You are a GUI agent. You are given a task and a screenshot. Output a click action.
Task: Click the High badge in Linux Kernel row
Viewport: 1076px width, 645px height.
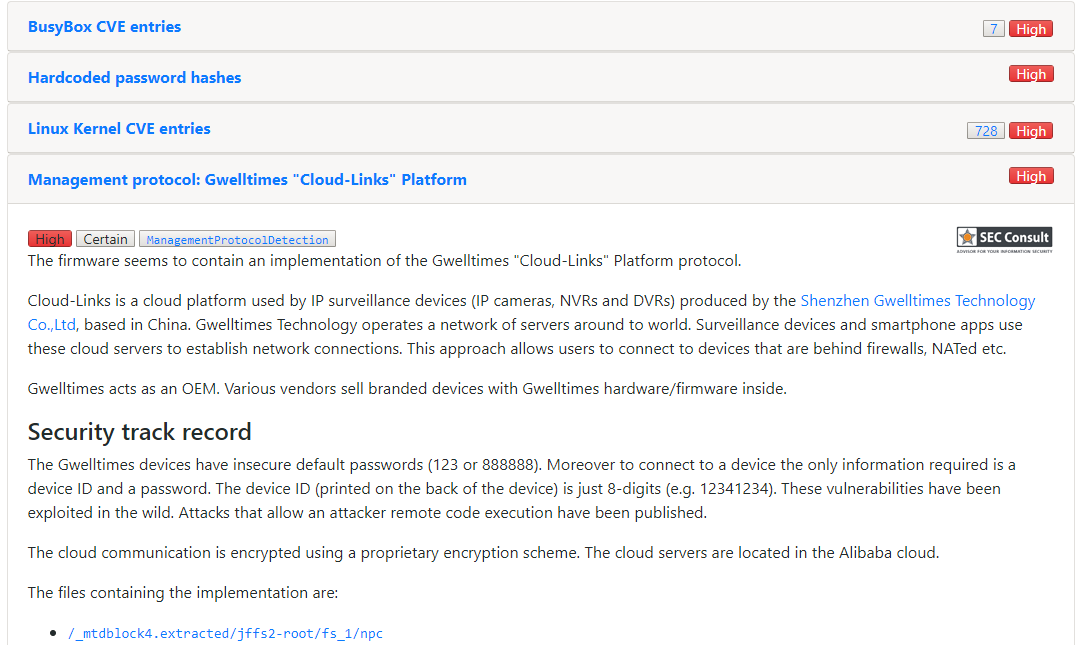(1031, 130)
